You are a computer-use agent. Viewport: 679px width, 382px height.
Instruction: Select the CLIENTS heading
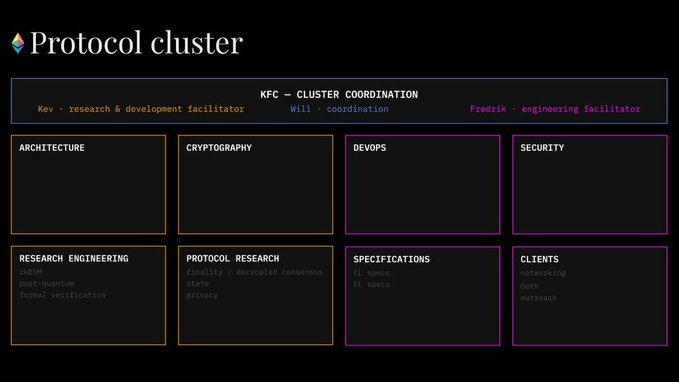540,259
